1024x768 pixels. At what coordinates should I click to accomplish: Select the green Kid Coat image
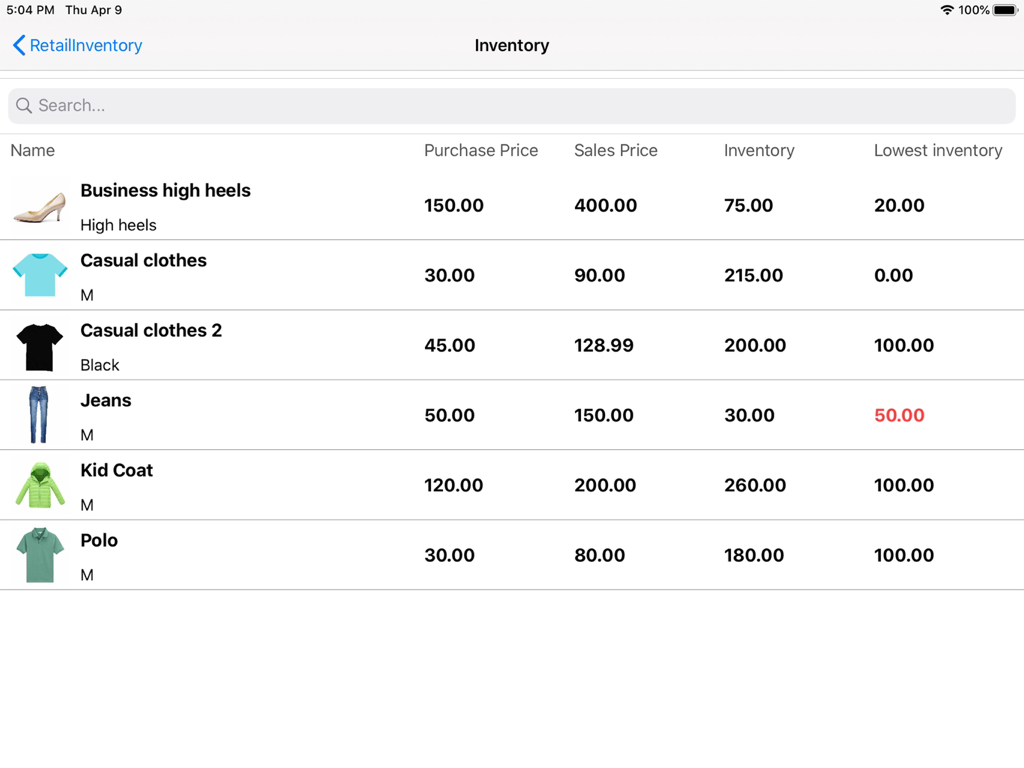click(39, 485)
